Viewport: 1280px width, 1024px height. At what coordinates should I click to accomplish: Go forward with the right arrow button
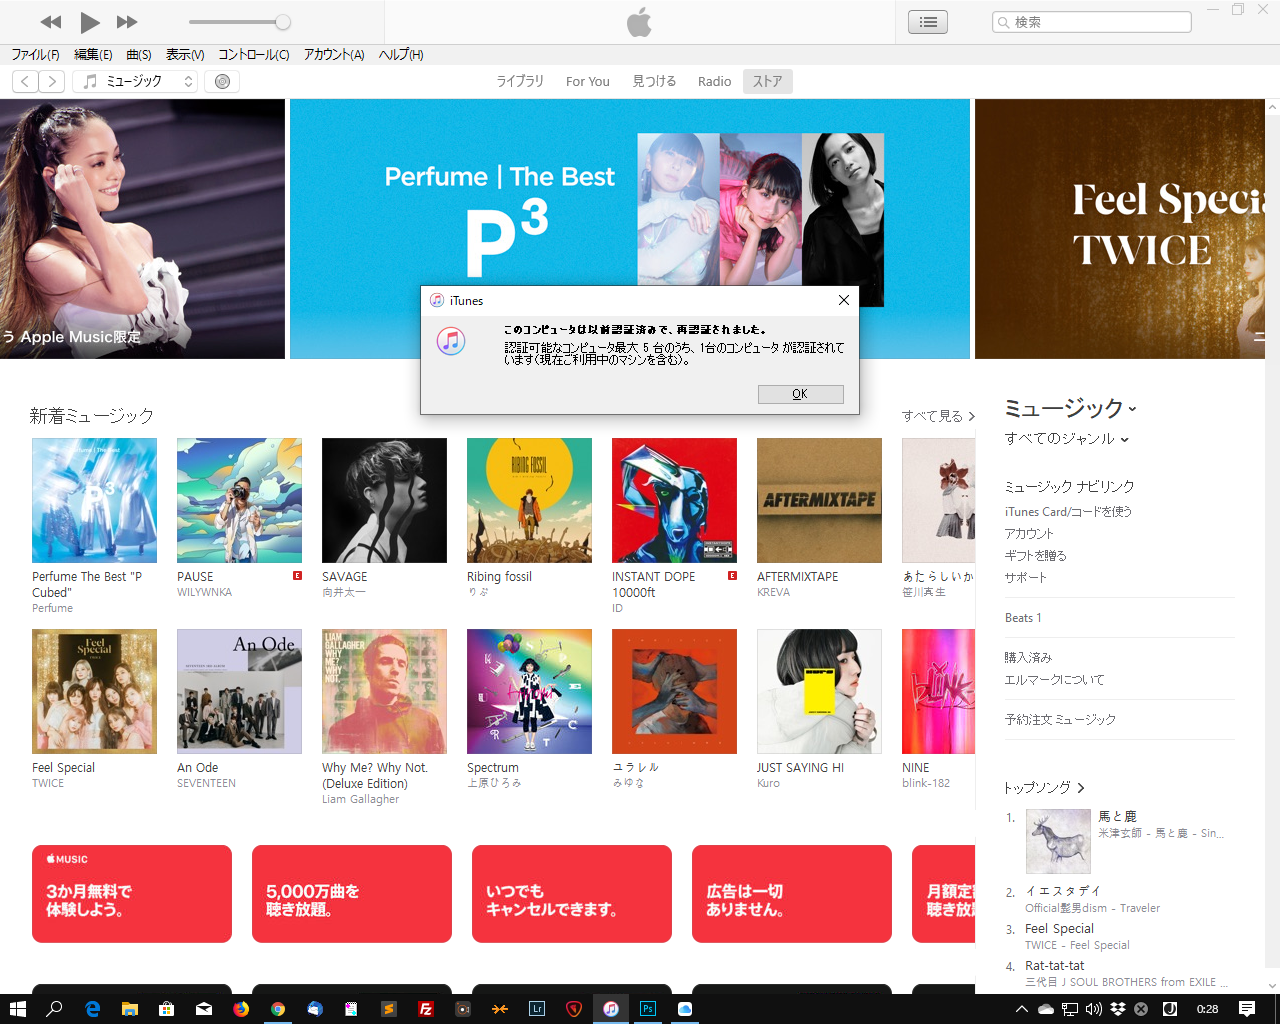tap(52, 82)
